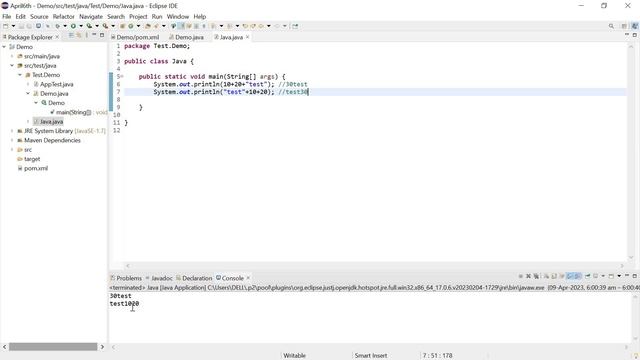Viewport: 640px width, 360px height.
Task: Select pom.xml in Package Explorer
Action: coord(32,169)
